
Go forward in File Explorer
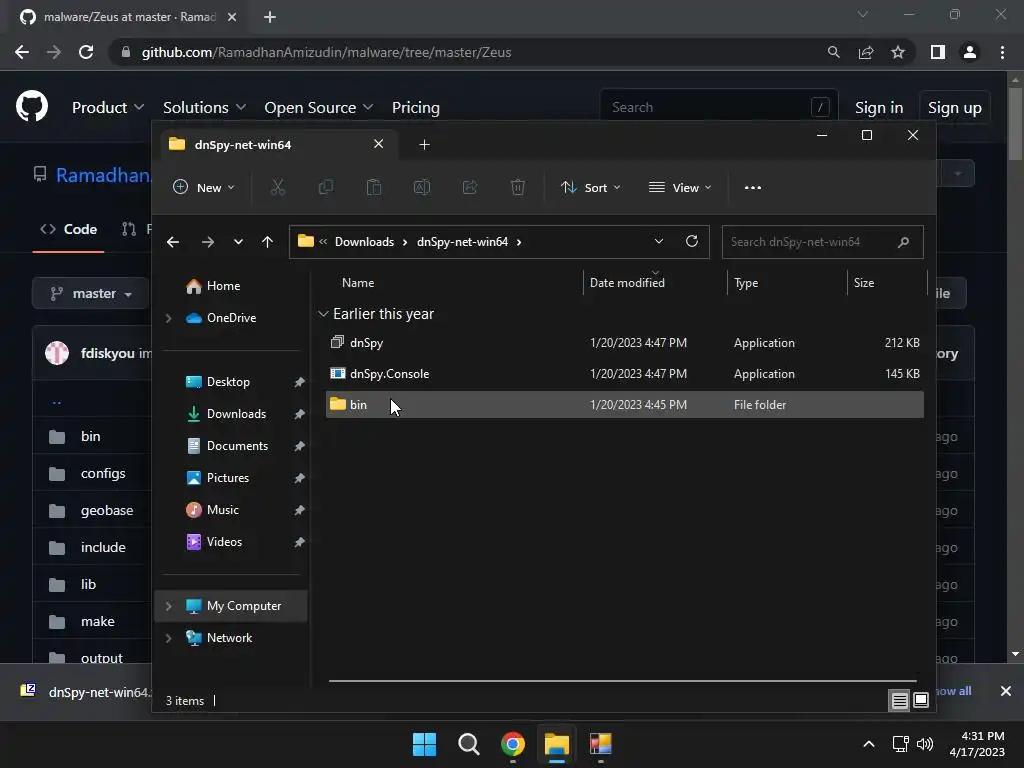(208, 242)
